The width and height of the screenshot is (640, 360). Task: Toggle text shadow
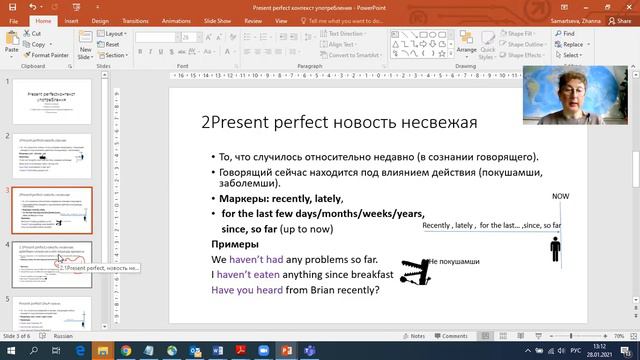(x=171, y=52)
